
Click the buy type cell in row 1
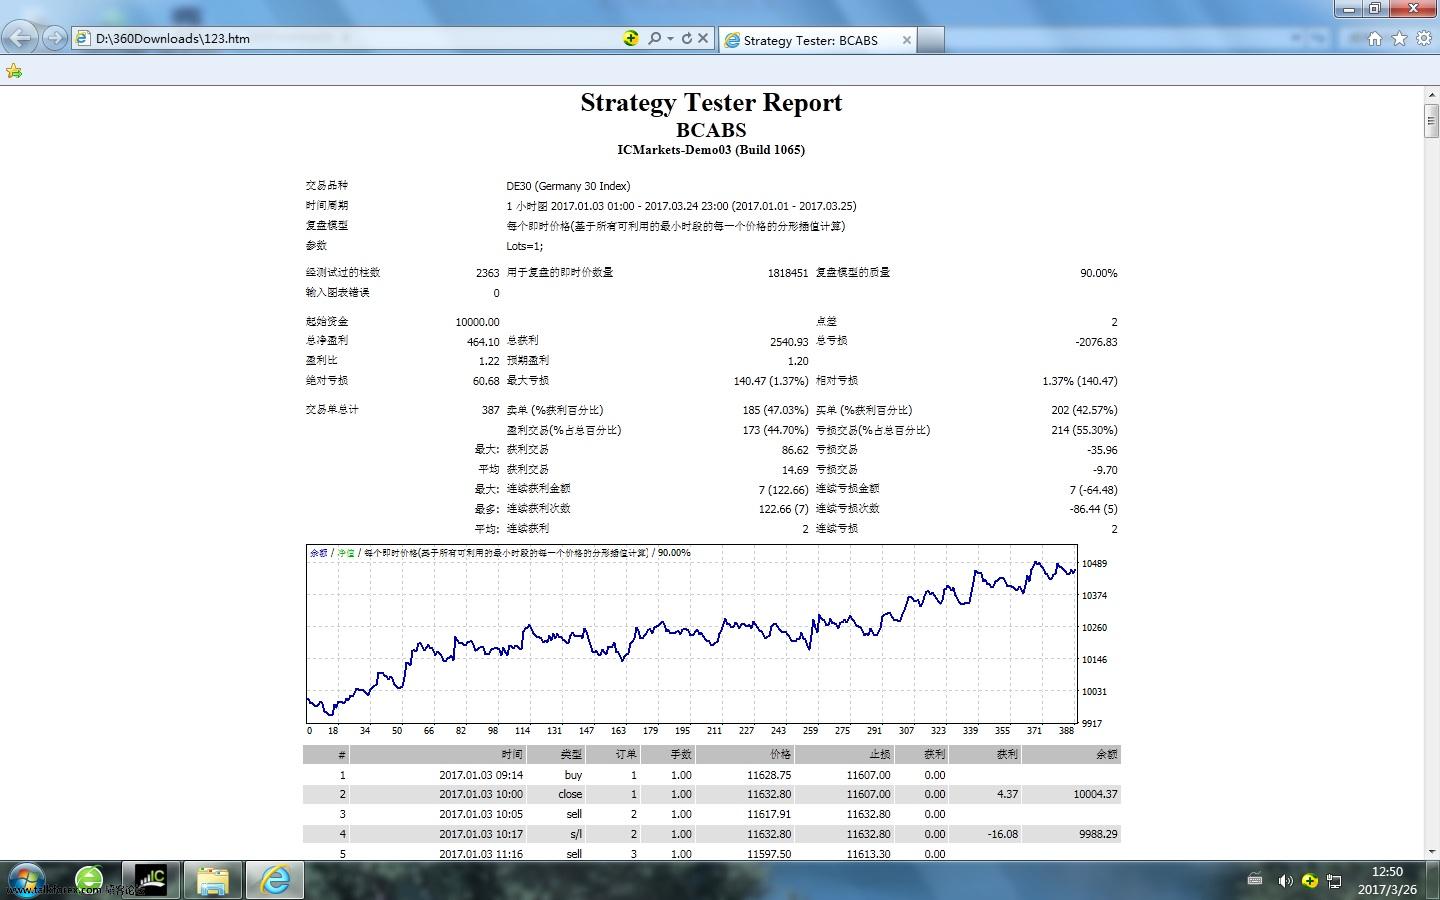(573, 775)
